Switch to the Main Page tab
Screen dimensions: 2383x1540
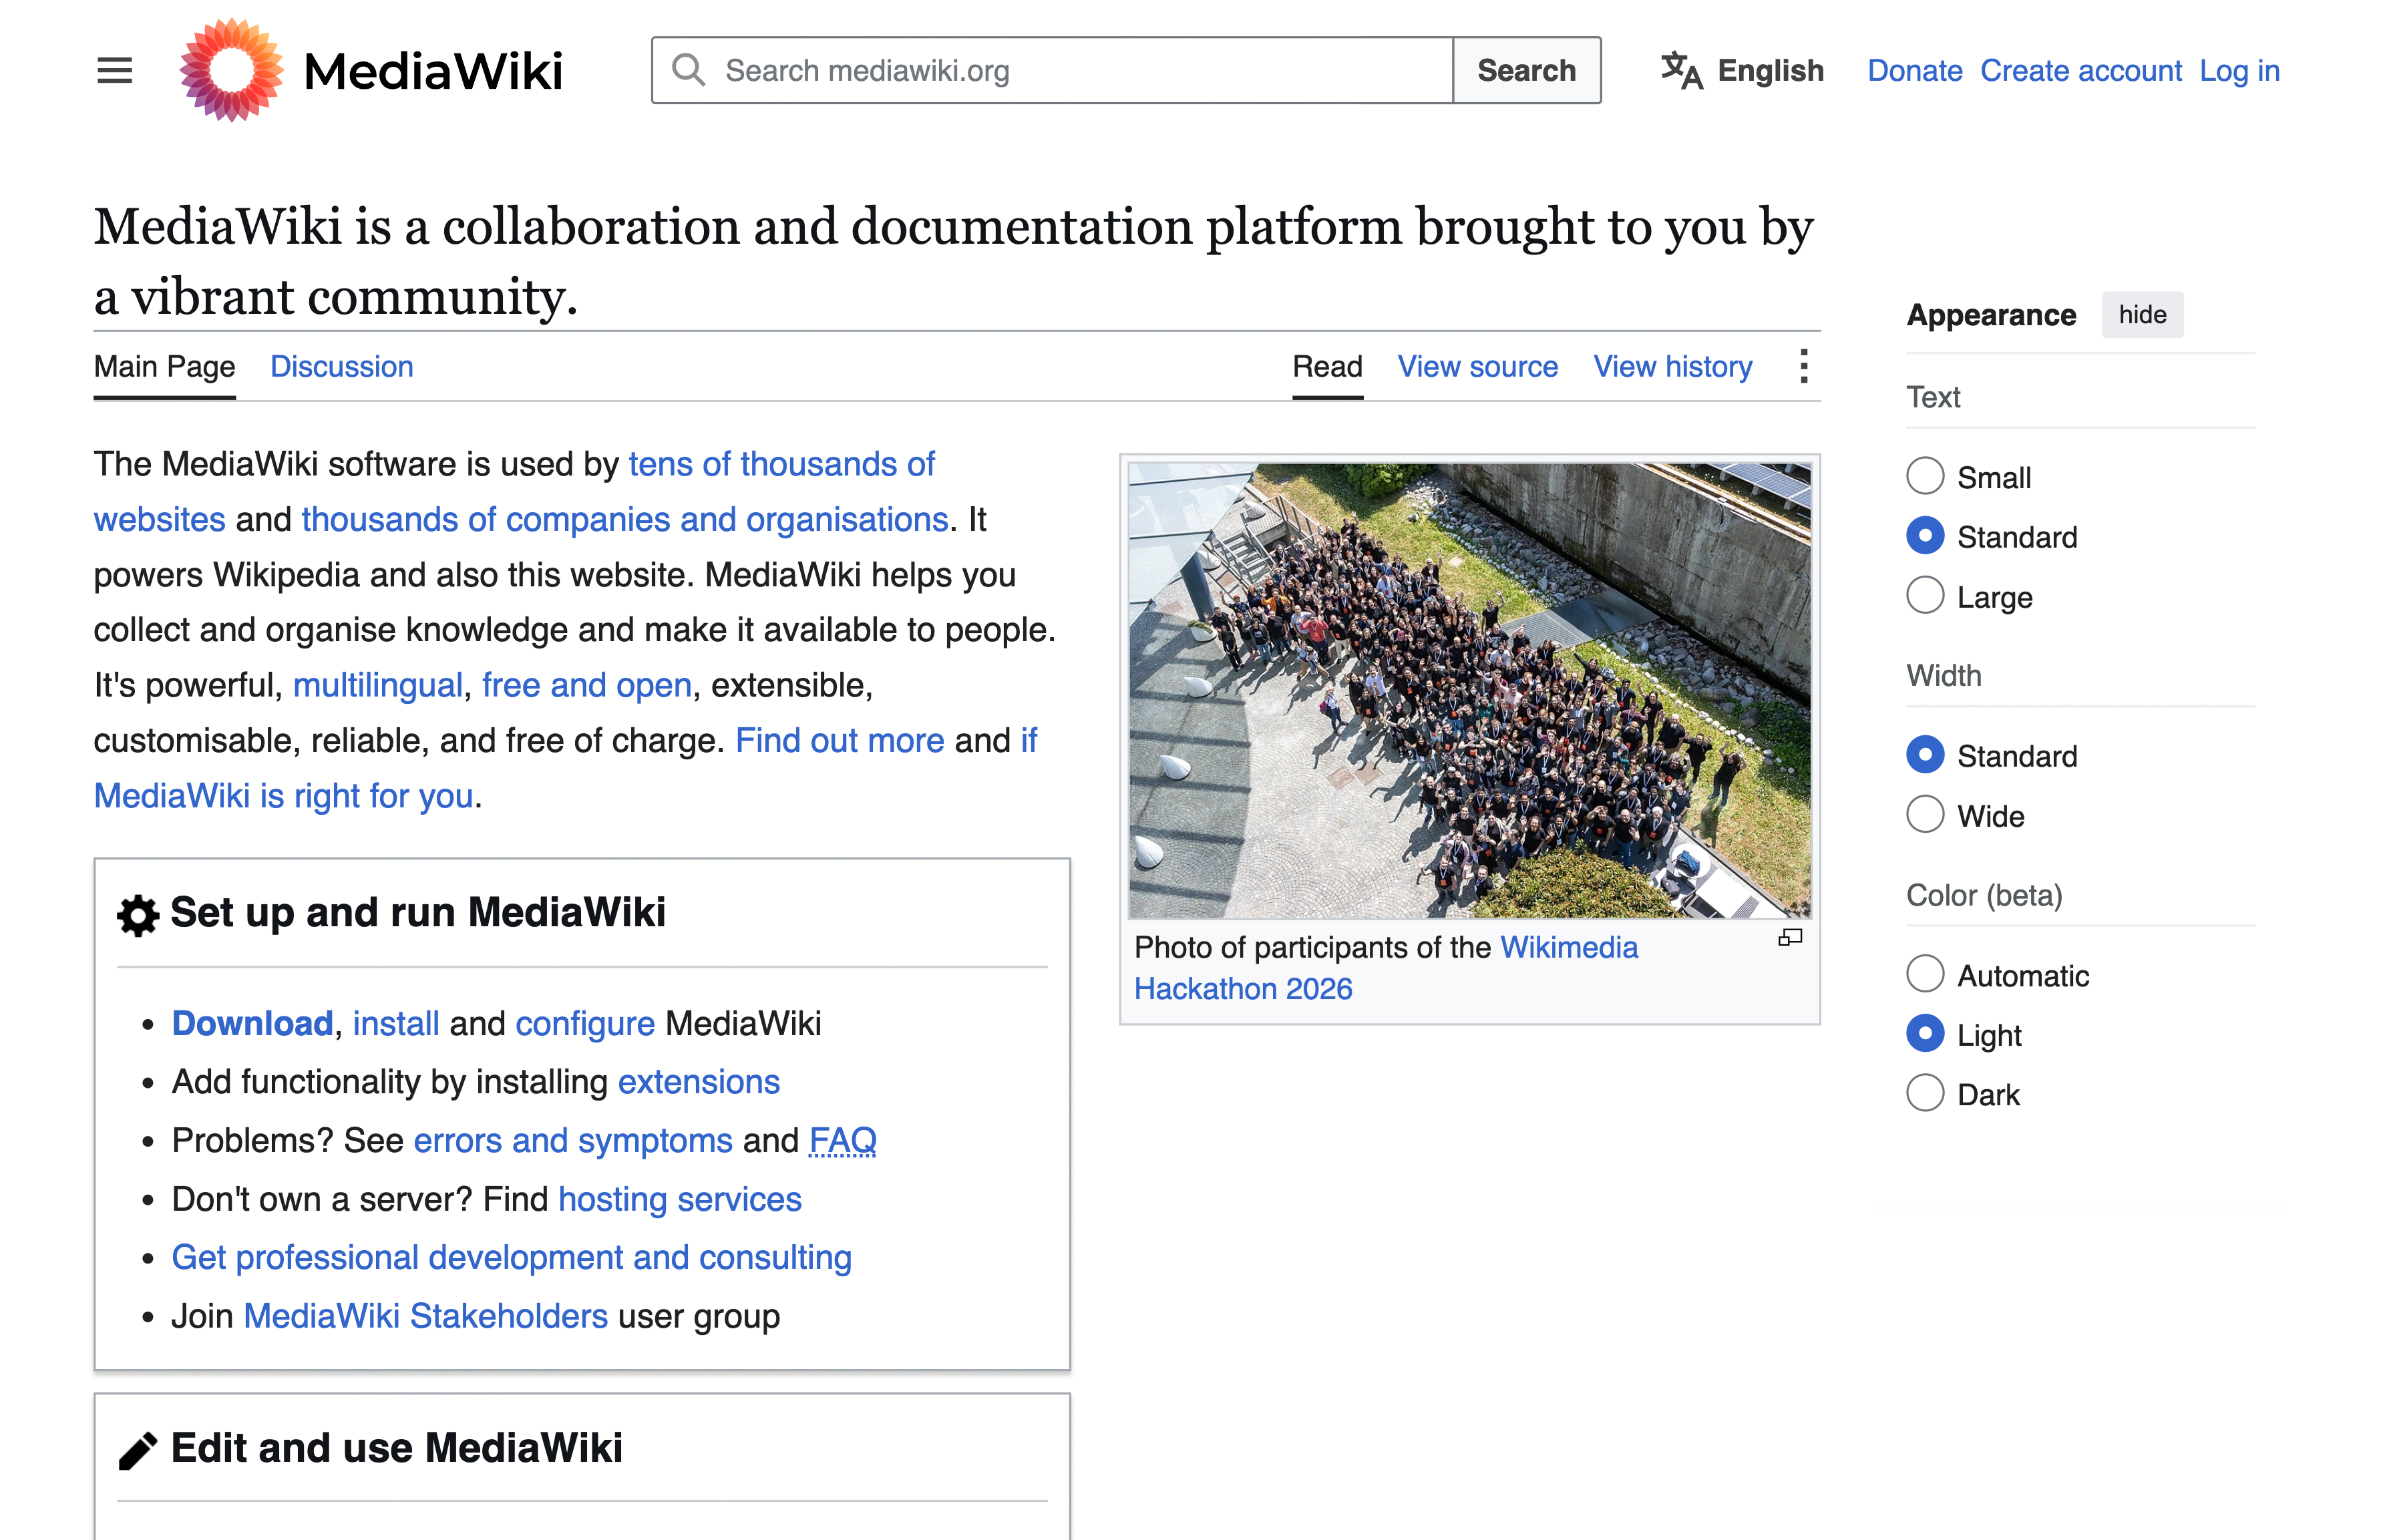point(165,367)
